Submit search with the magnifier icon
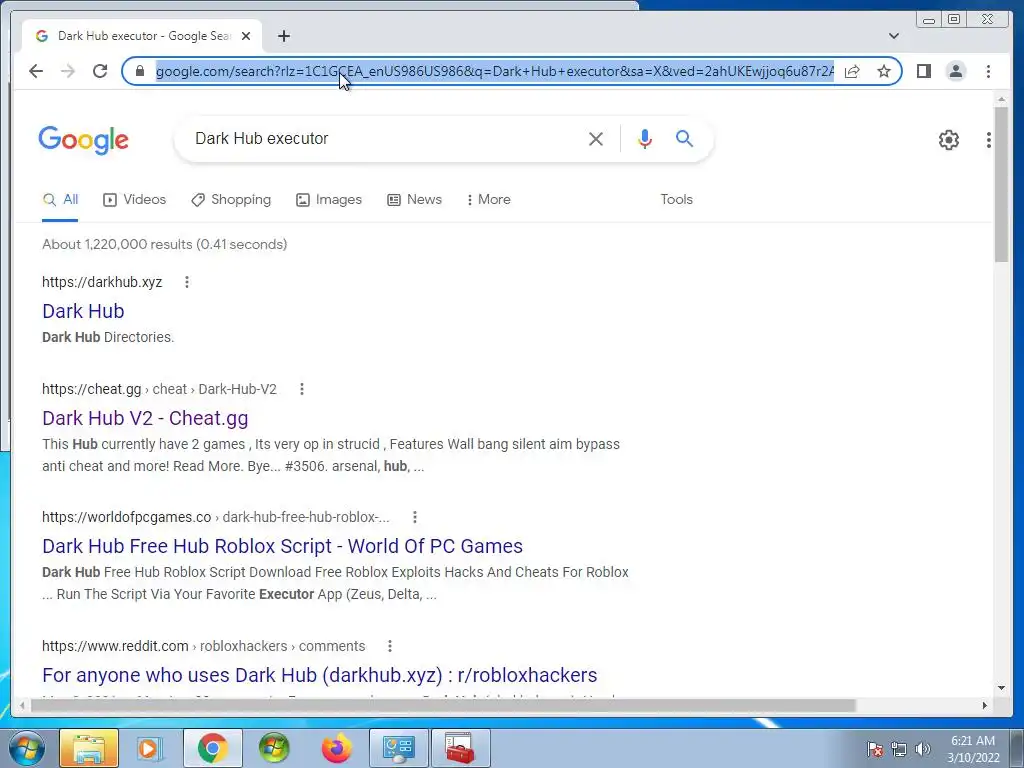 684,138
